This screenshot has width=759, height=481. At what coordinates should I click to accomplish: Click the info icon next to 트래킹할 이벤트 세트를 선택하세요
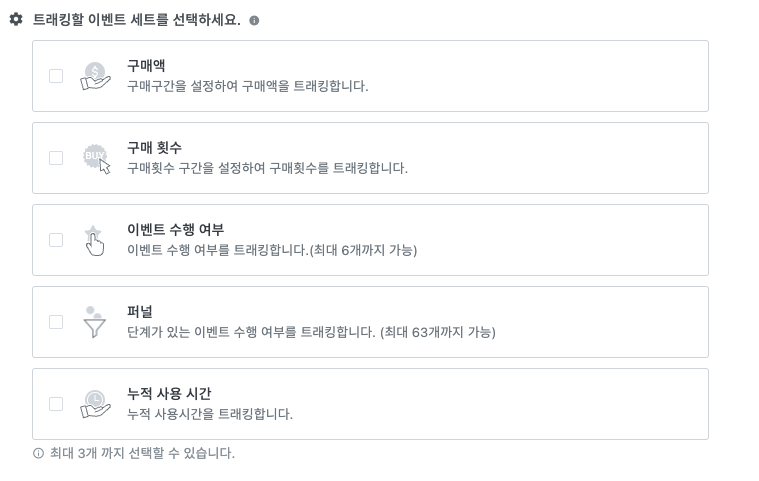[254, 20]
